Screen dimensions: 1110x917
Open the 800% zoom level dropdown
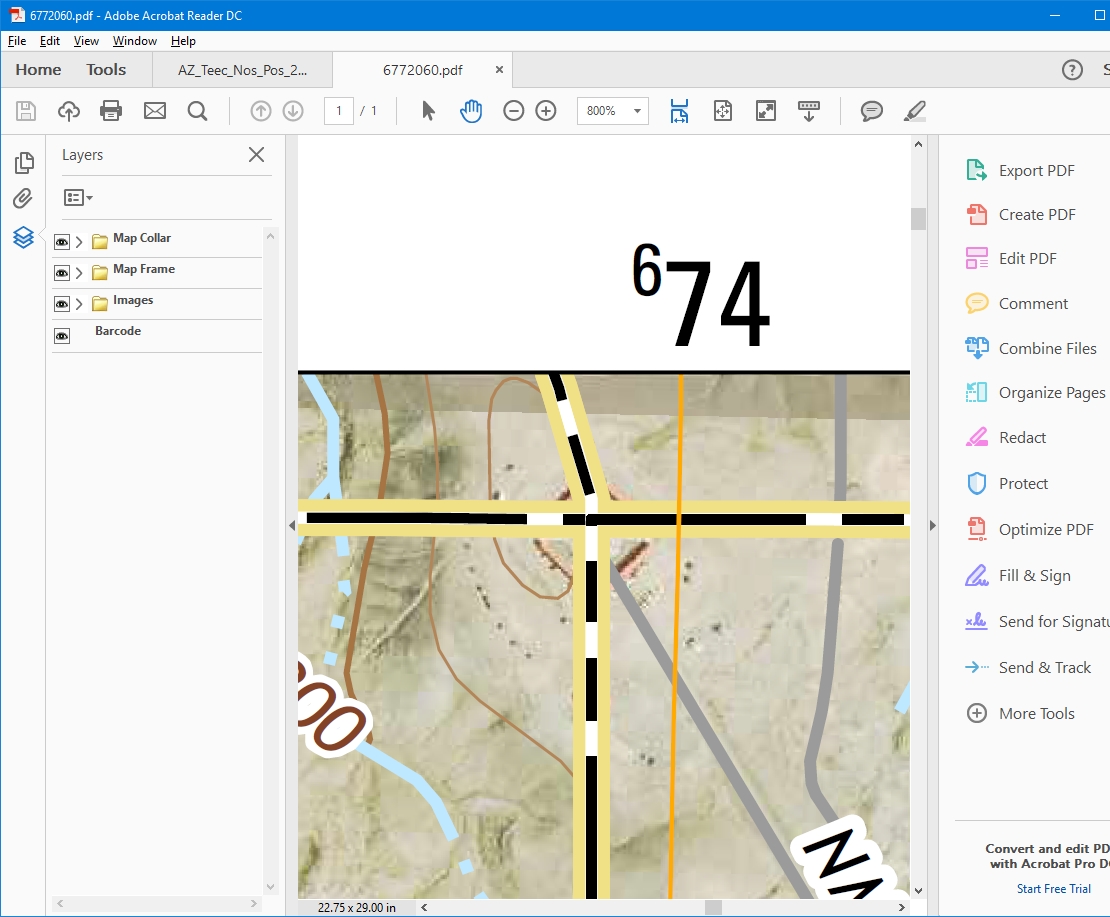[x=637, y=111]
